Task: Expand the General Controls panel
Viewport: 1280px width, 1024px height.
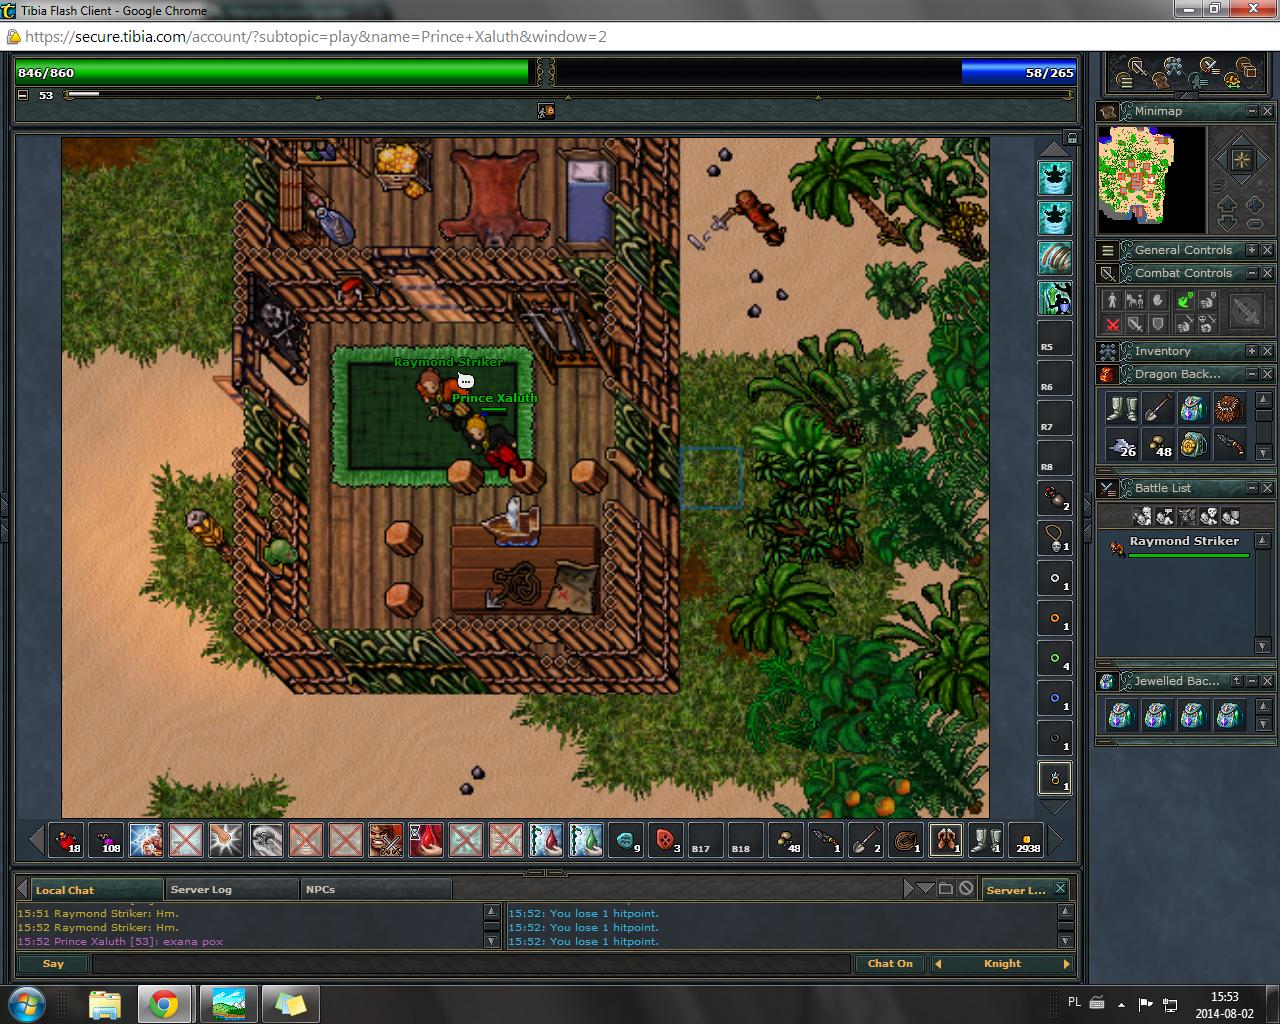Action: point(1251,250)
